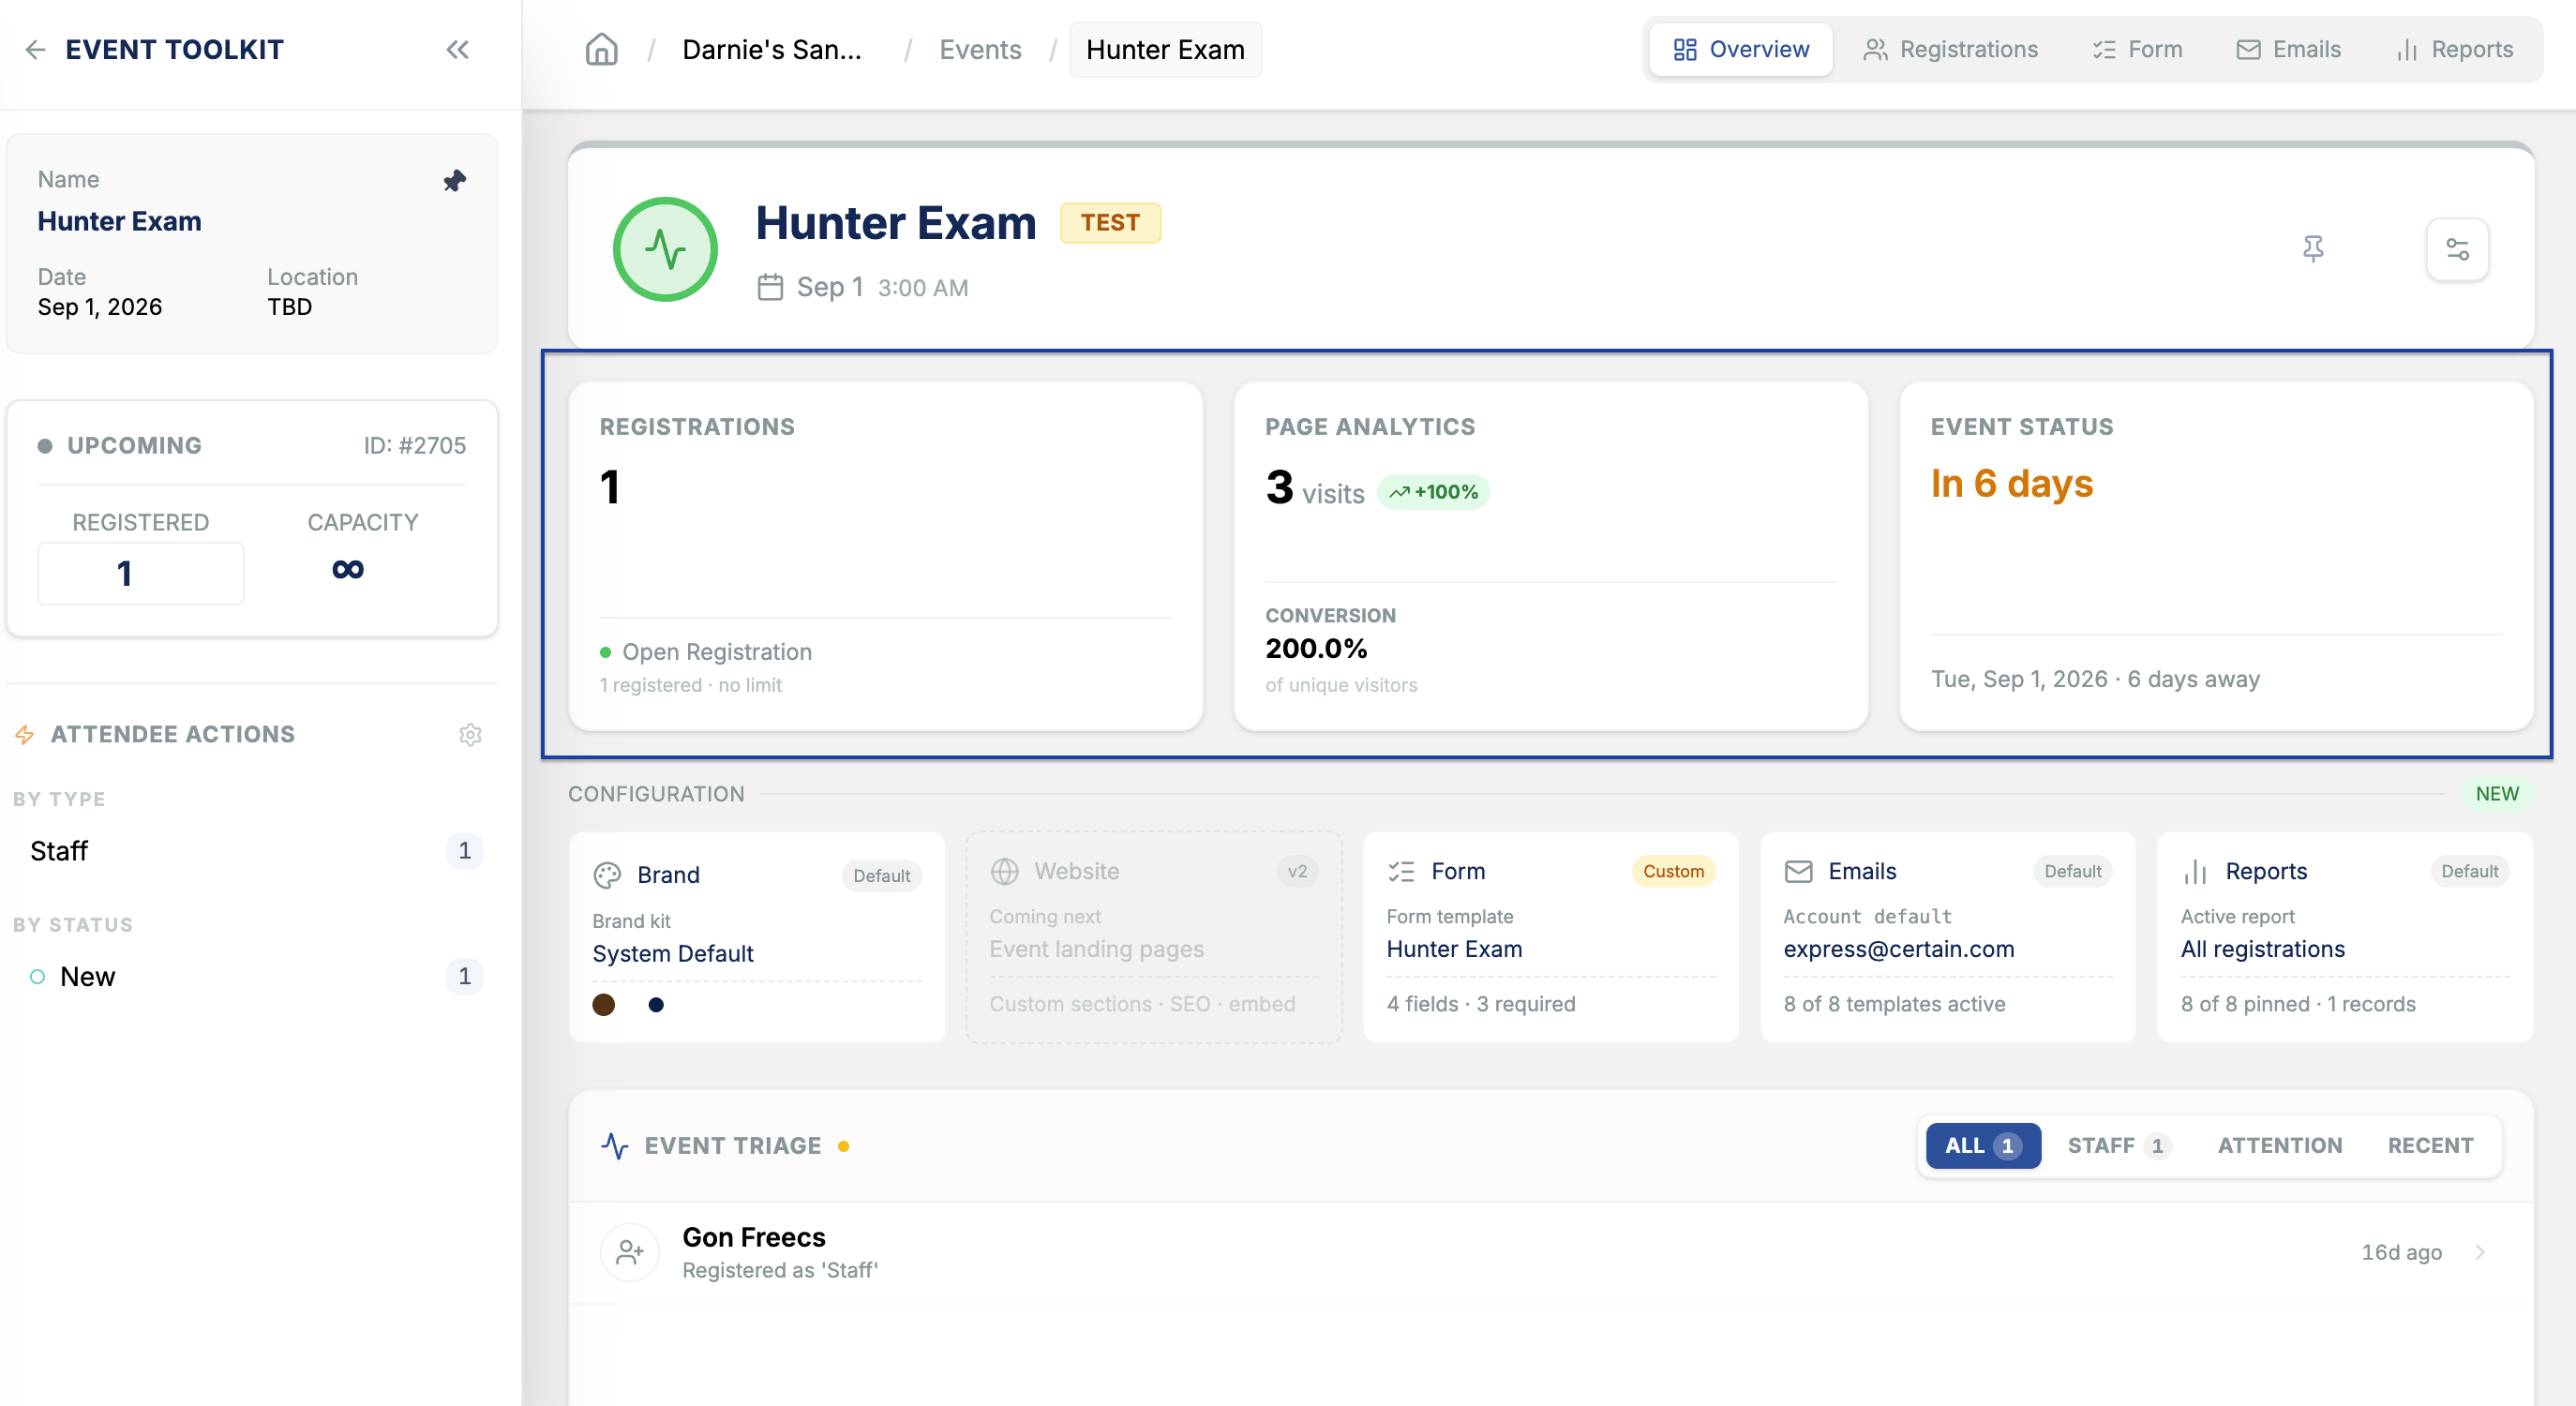Click the Default badge on Brand card

[881, 876]
